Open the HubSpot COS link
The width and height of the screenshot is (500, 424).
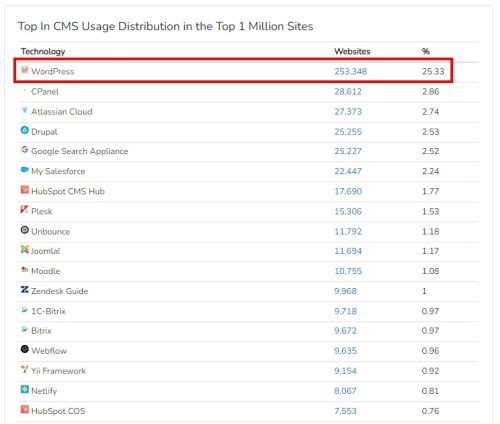(x=58, y=411)
